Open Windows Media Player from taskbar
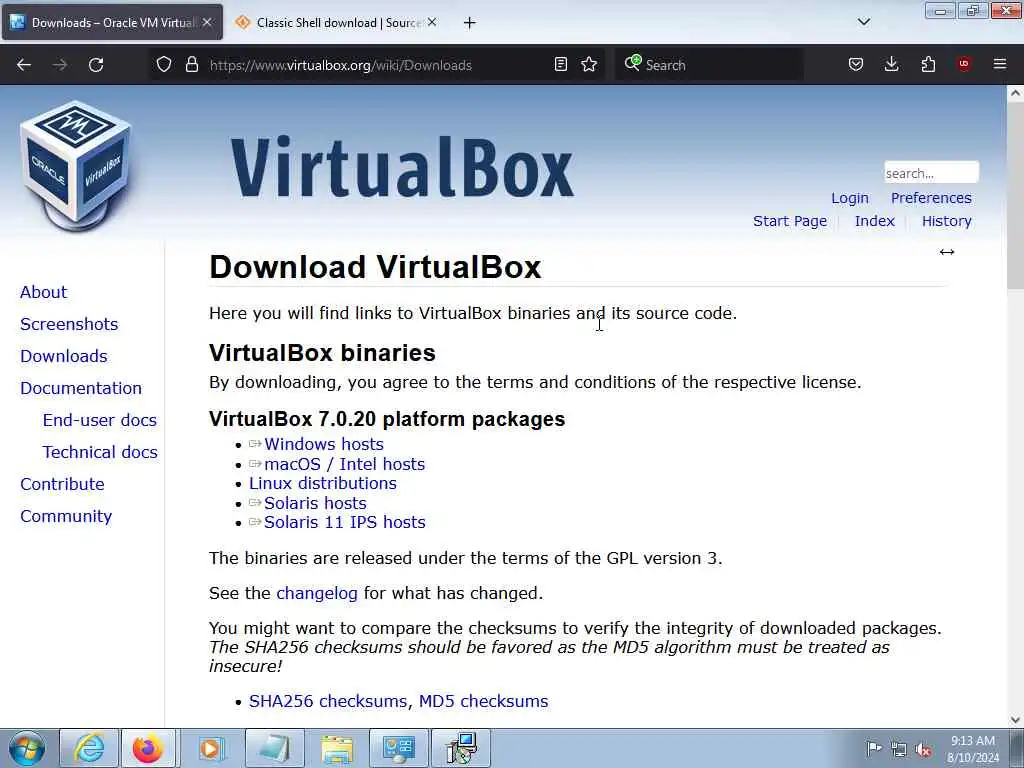The width and height of the screenshot is (1024, 768). click(211, 748)
